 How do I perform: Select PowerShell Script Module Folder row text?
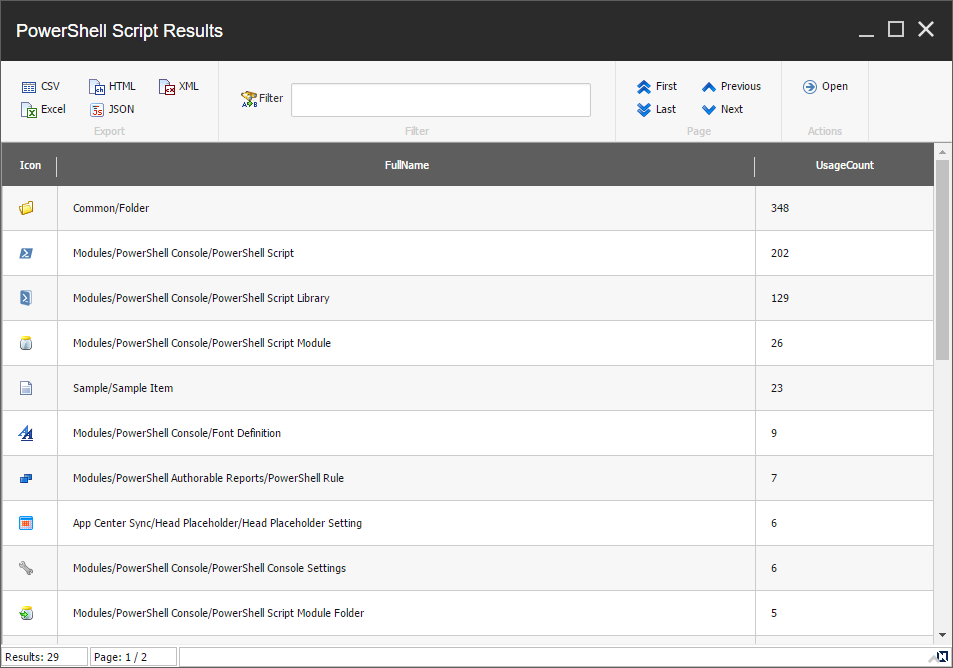(218, 613)
